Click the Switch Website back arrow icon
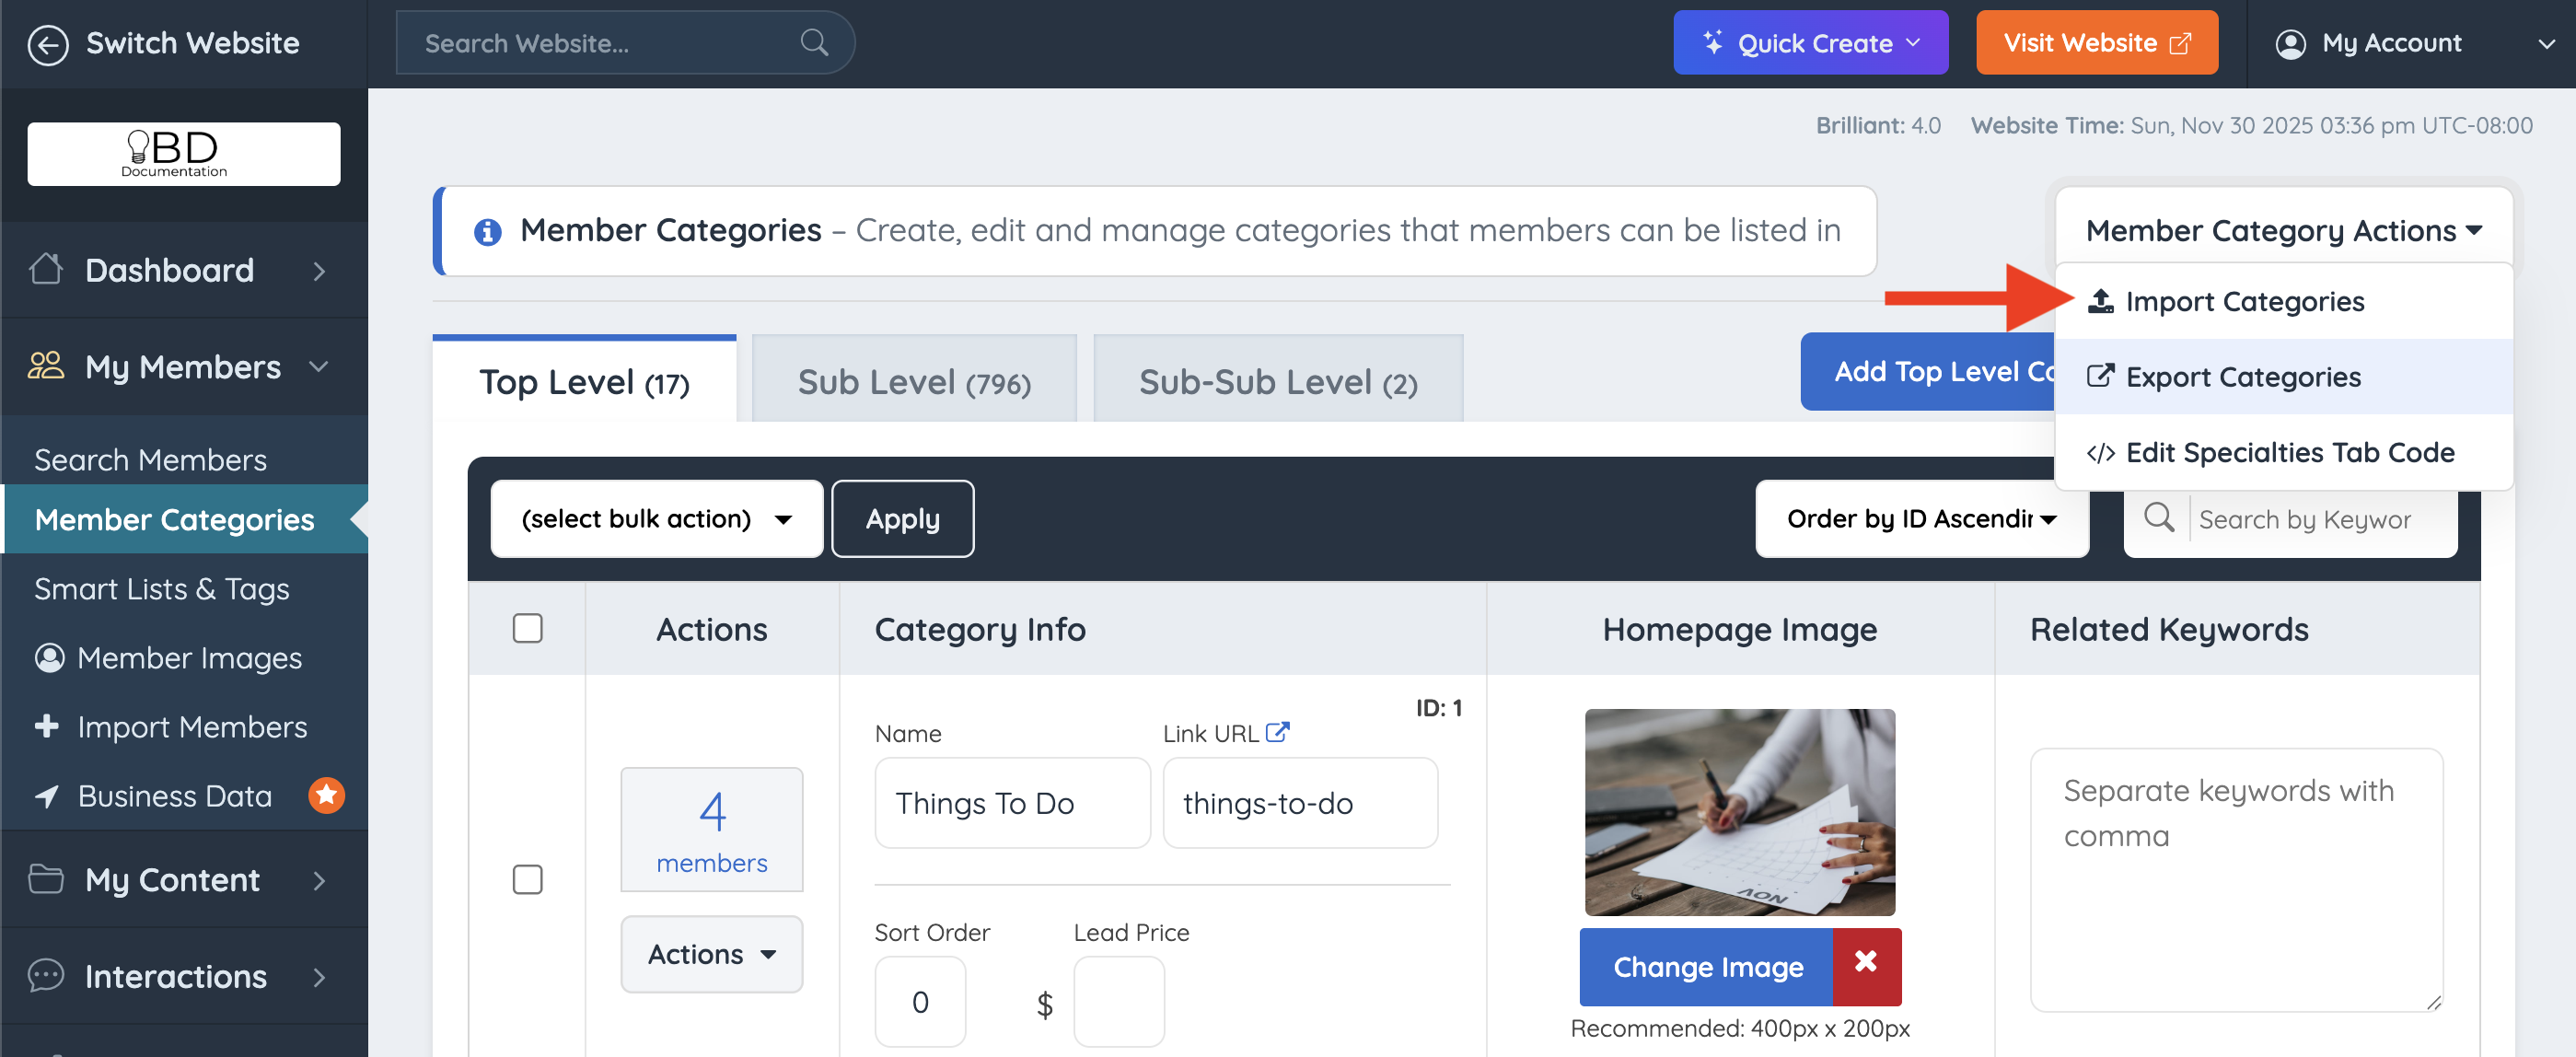Image resolution: width=2576 pixels, height=1057 pixels. [47, 44]
